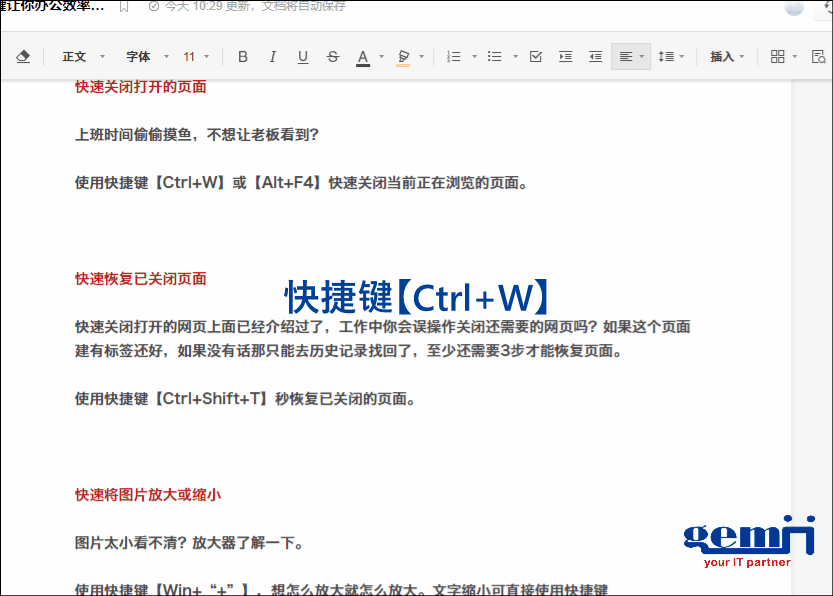Apply strikethrough formatting to text

point(332,57)
